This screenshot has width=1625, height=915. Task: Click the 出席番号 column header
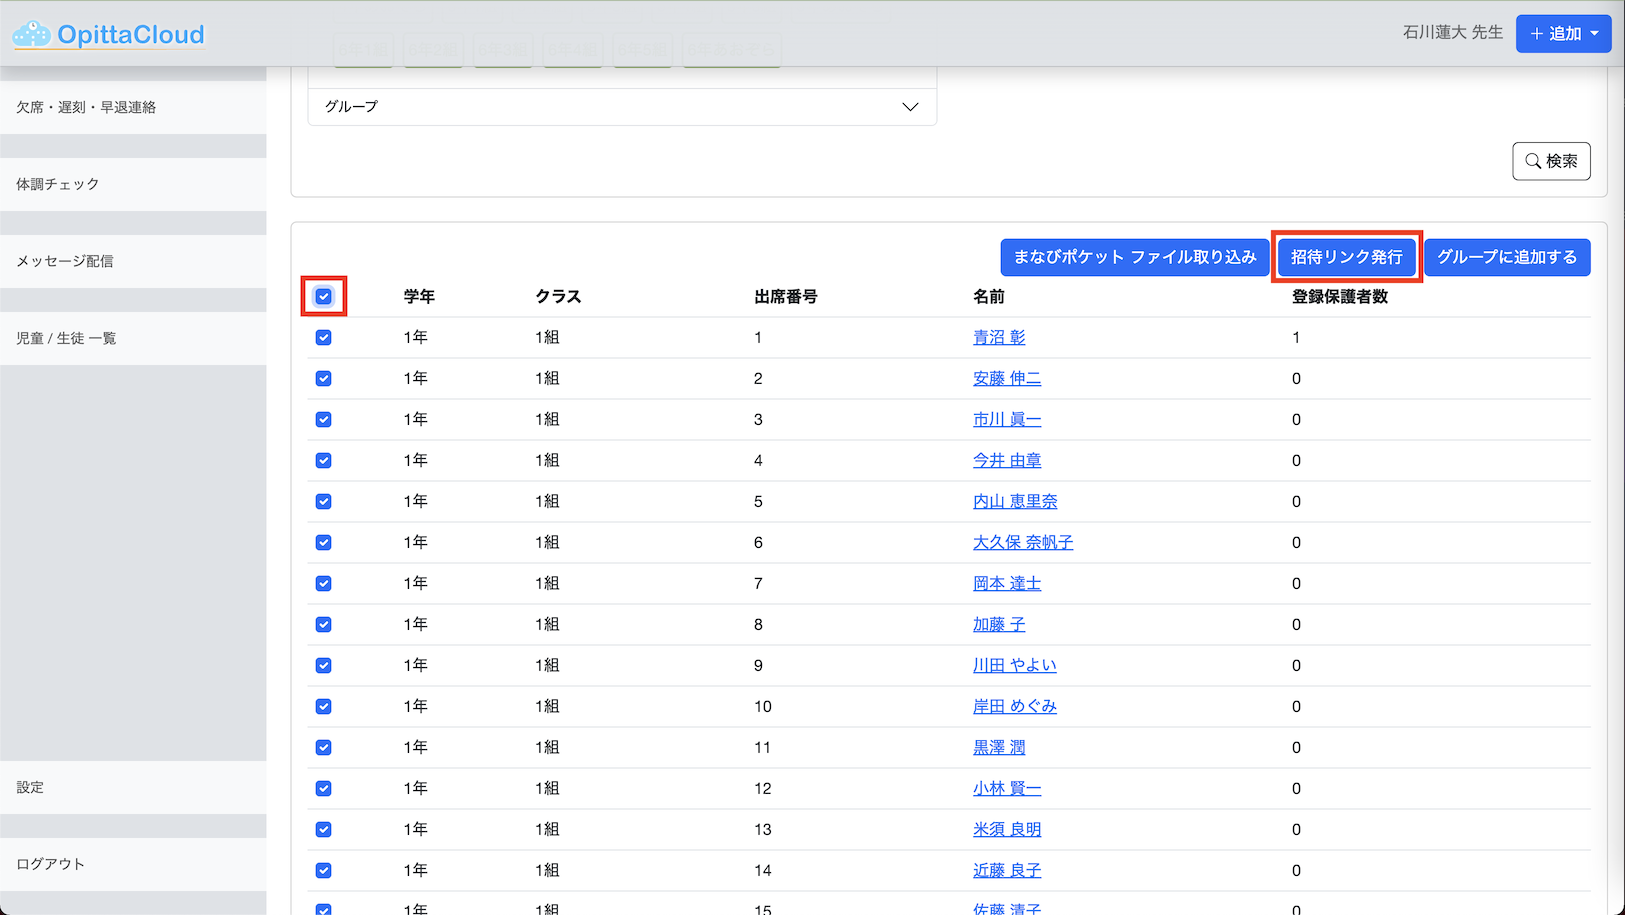click(786, 296)
